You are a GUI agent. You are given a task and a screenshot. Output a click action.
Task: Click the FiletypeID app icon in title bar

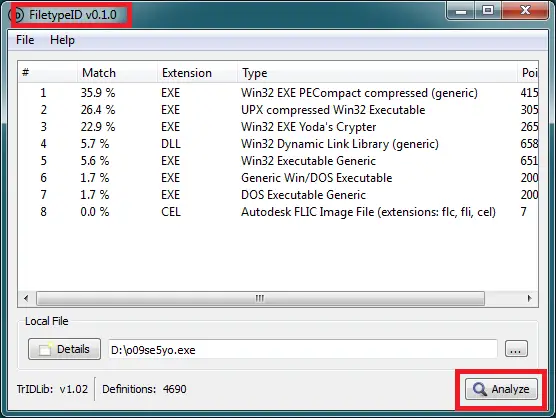(17, 15)
